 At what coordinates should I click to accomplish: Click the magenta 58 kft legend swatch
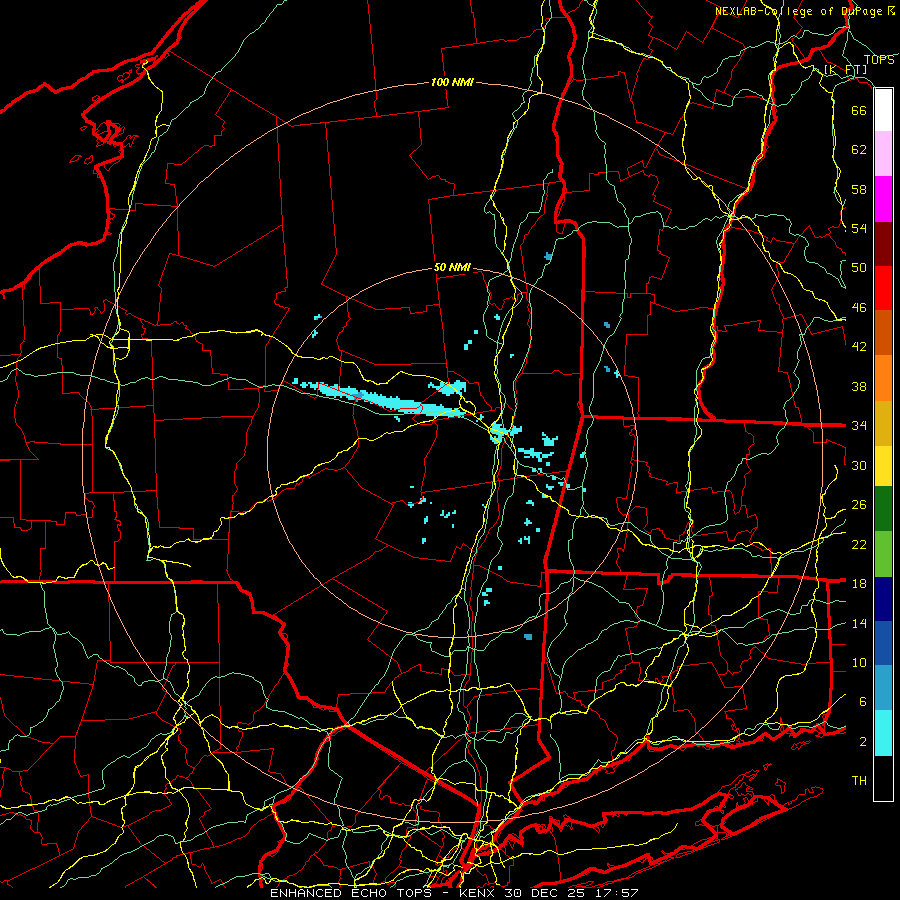coord(883,199)
